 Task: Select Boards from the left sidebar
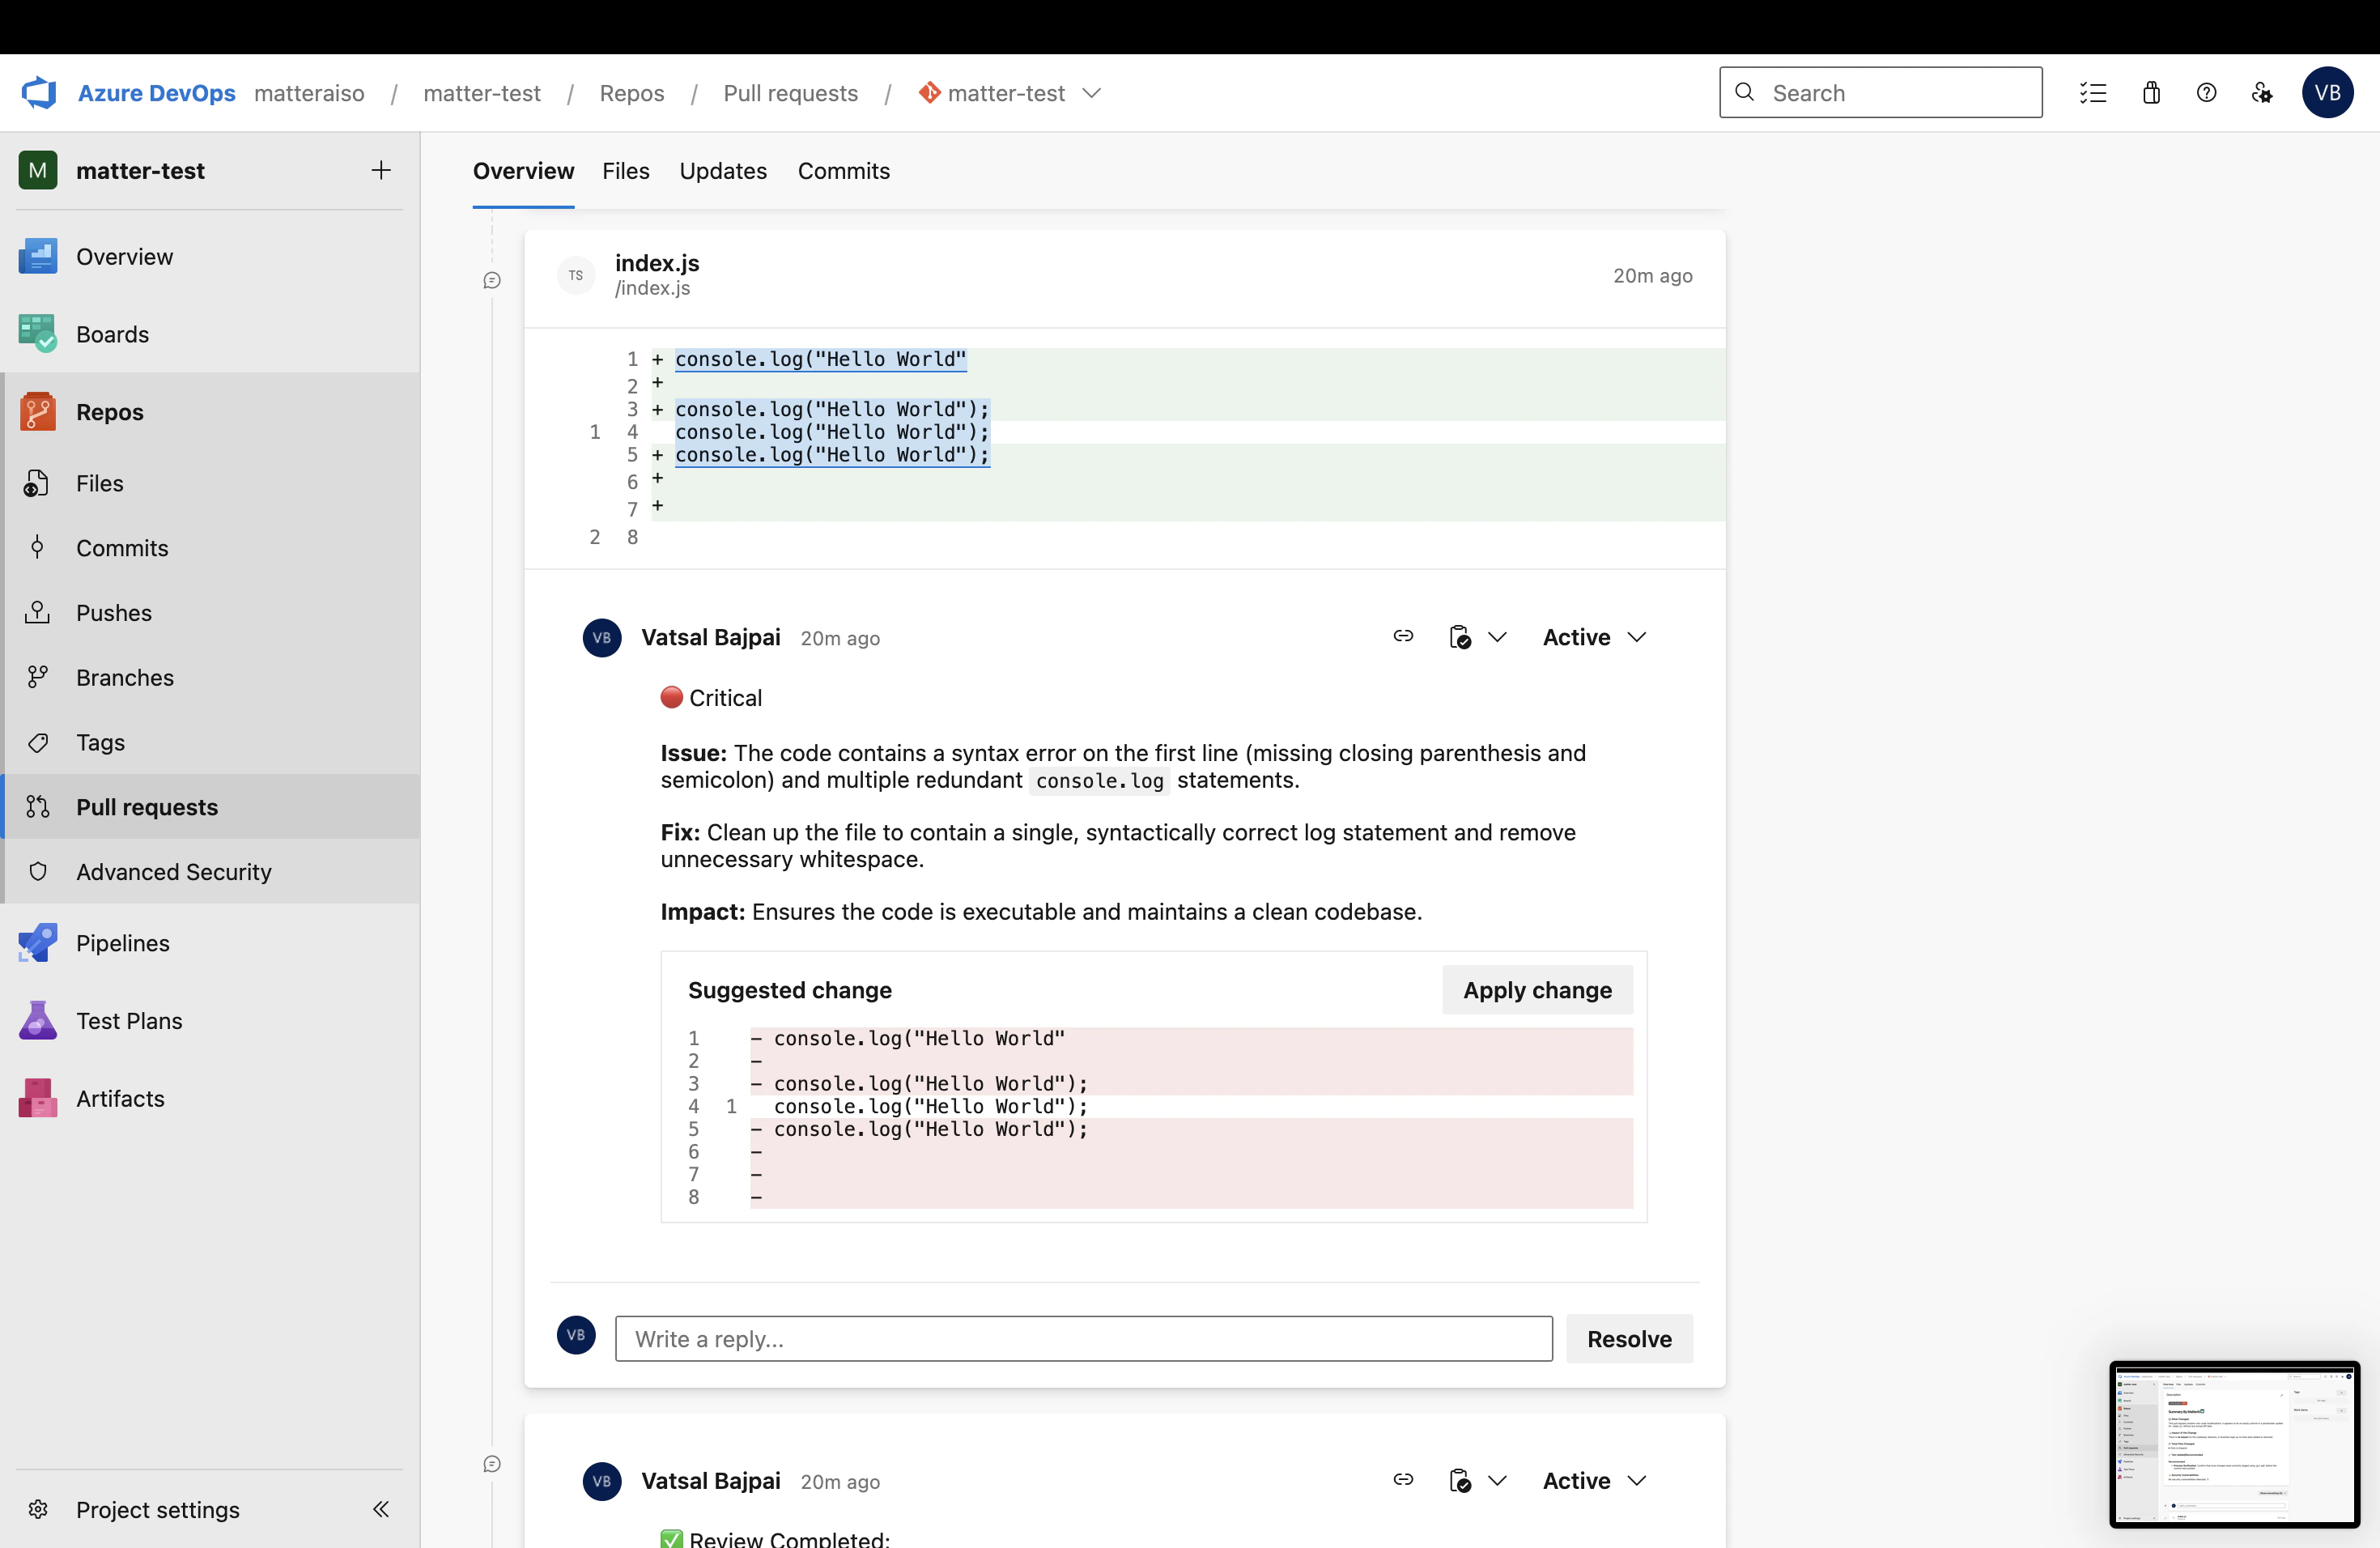(112, 334)
